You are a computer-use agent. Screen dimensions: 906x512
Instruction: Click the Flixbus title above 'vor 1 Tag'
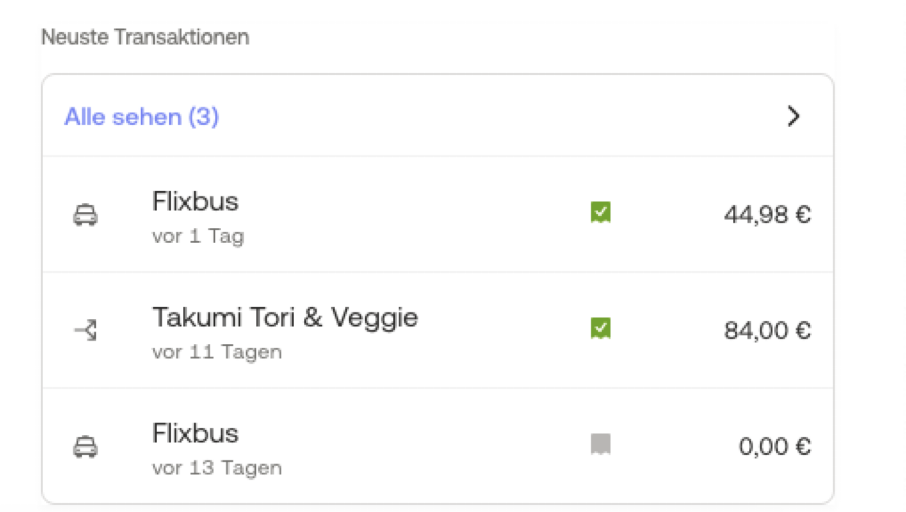click(195, 202)
